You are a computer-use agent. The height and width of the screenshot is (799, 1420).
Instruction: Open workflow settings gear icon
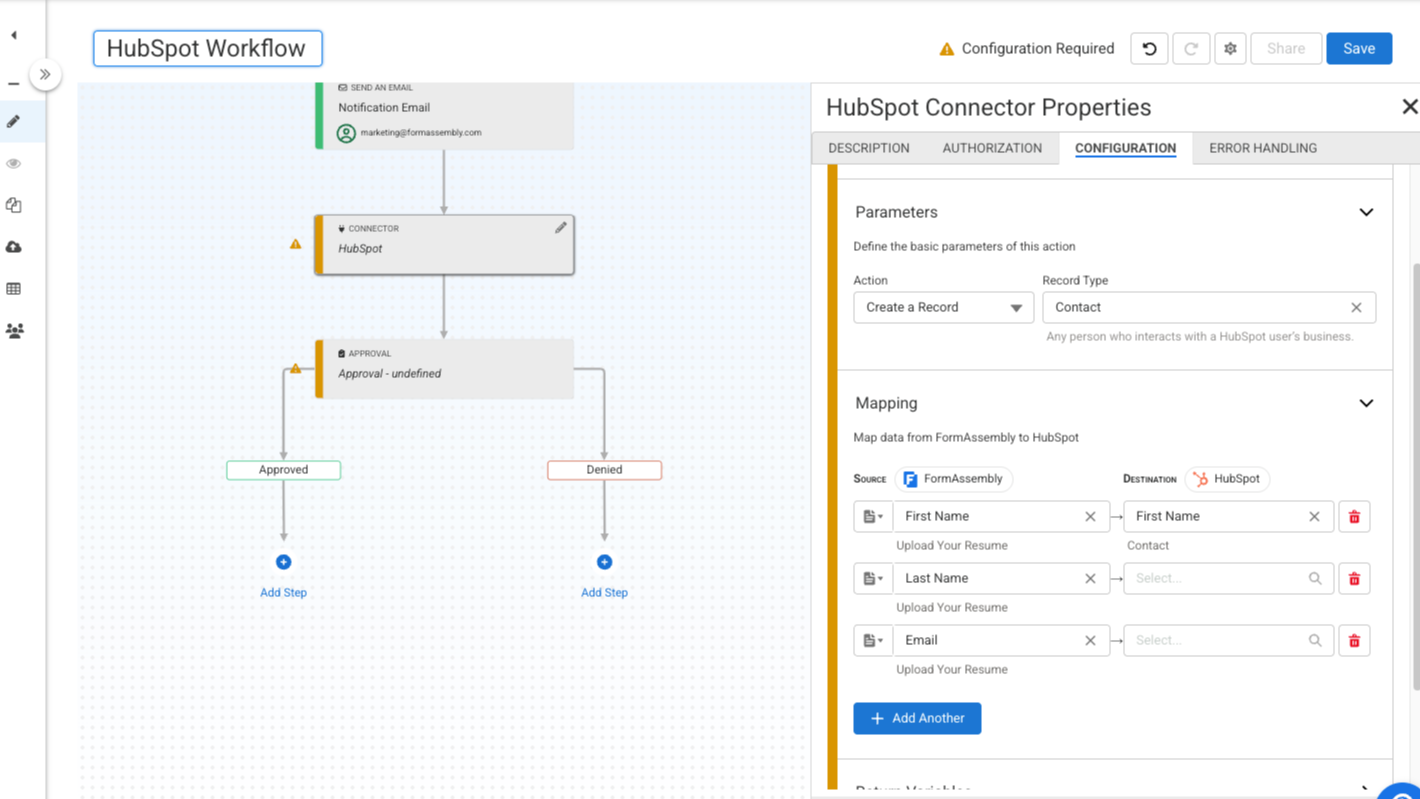click(1230, 48)
